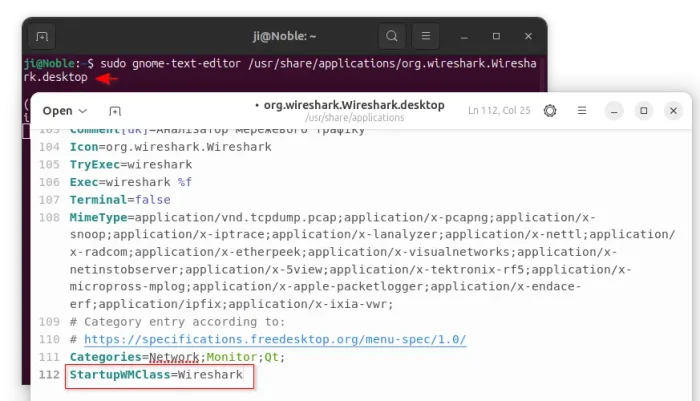This screenshot has height=401, width=700.
Task: Click the underlined word Network in Categories
Action: 174,357
